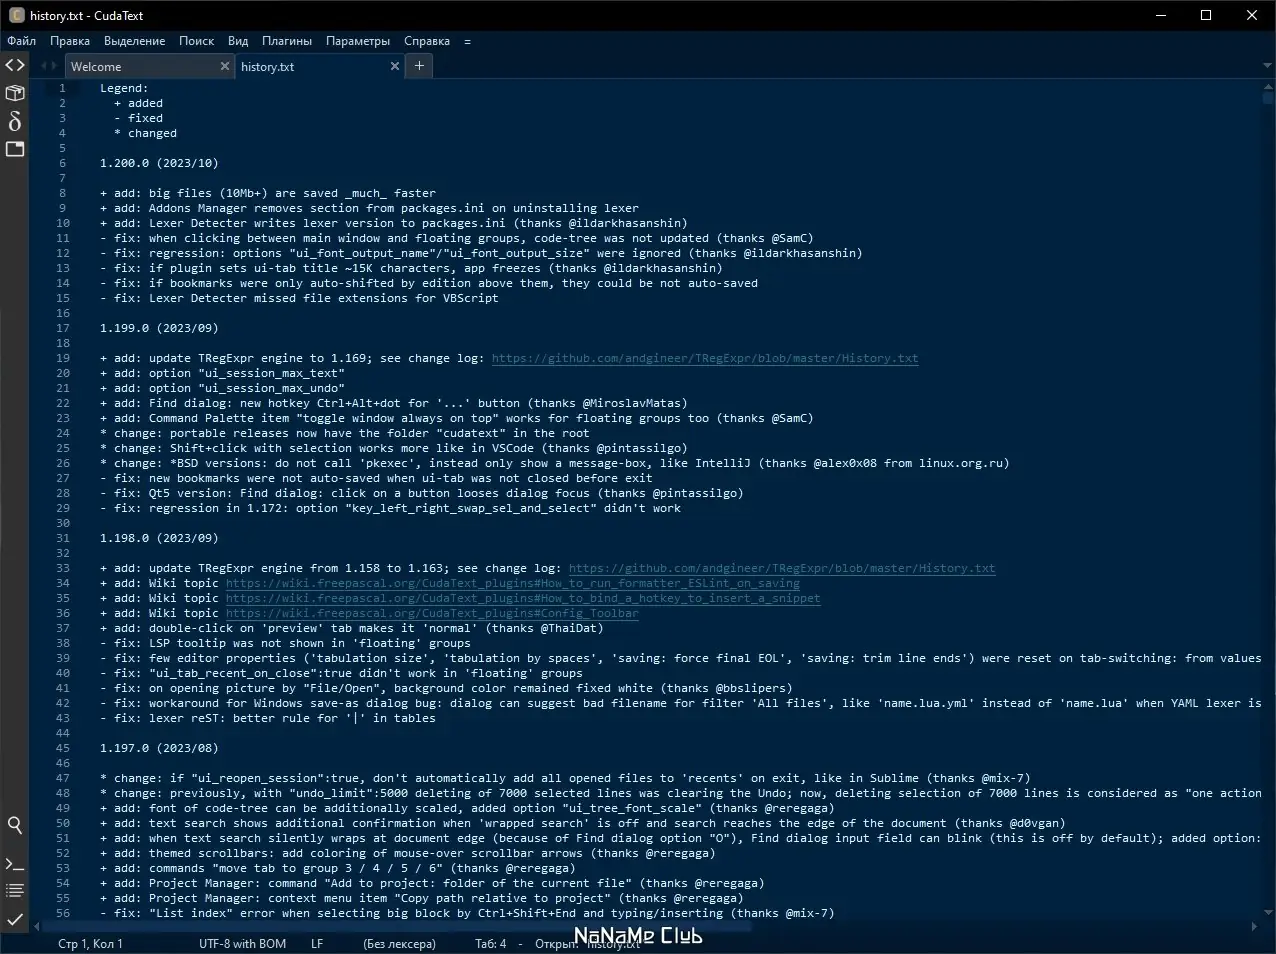Viewport: 1276px width, 954px height.
Task: Open the Project Manager box icon
Action: pyautogui.click(x=15, y=93)
